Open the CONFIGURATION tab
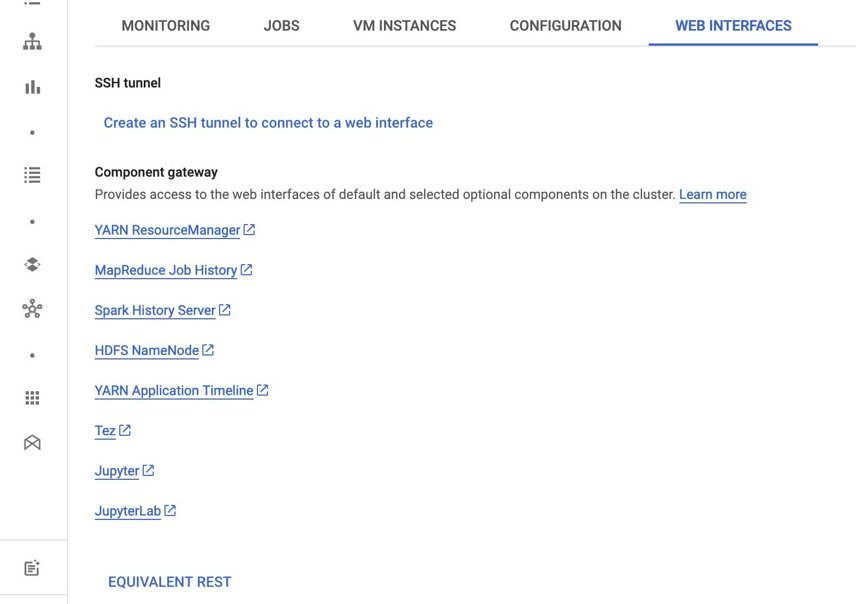 [x=565, y=26]
